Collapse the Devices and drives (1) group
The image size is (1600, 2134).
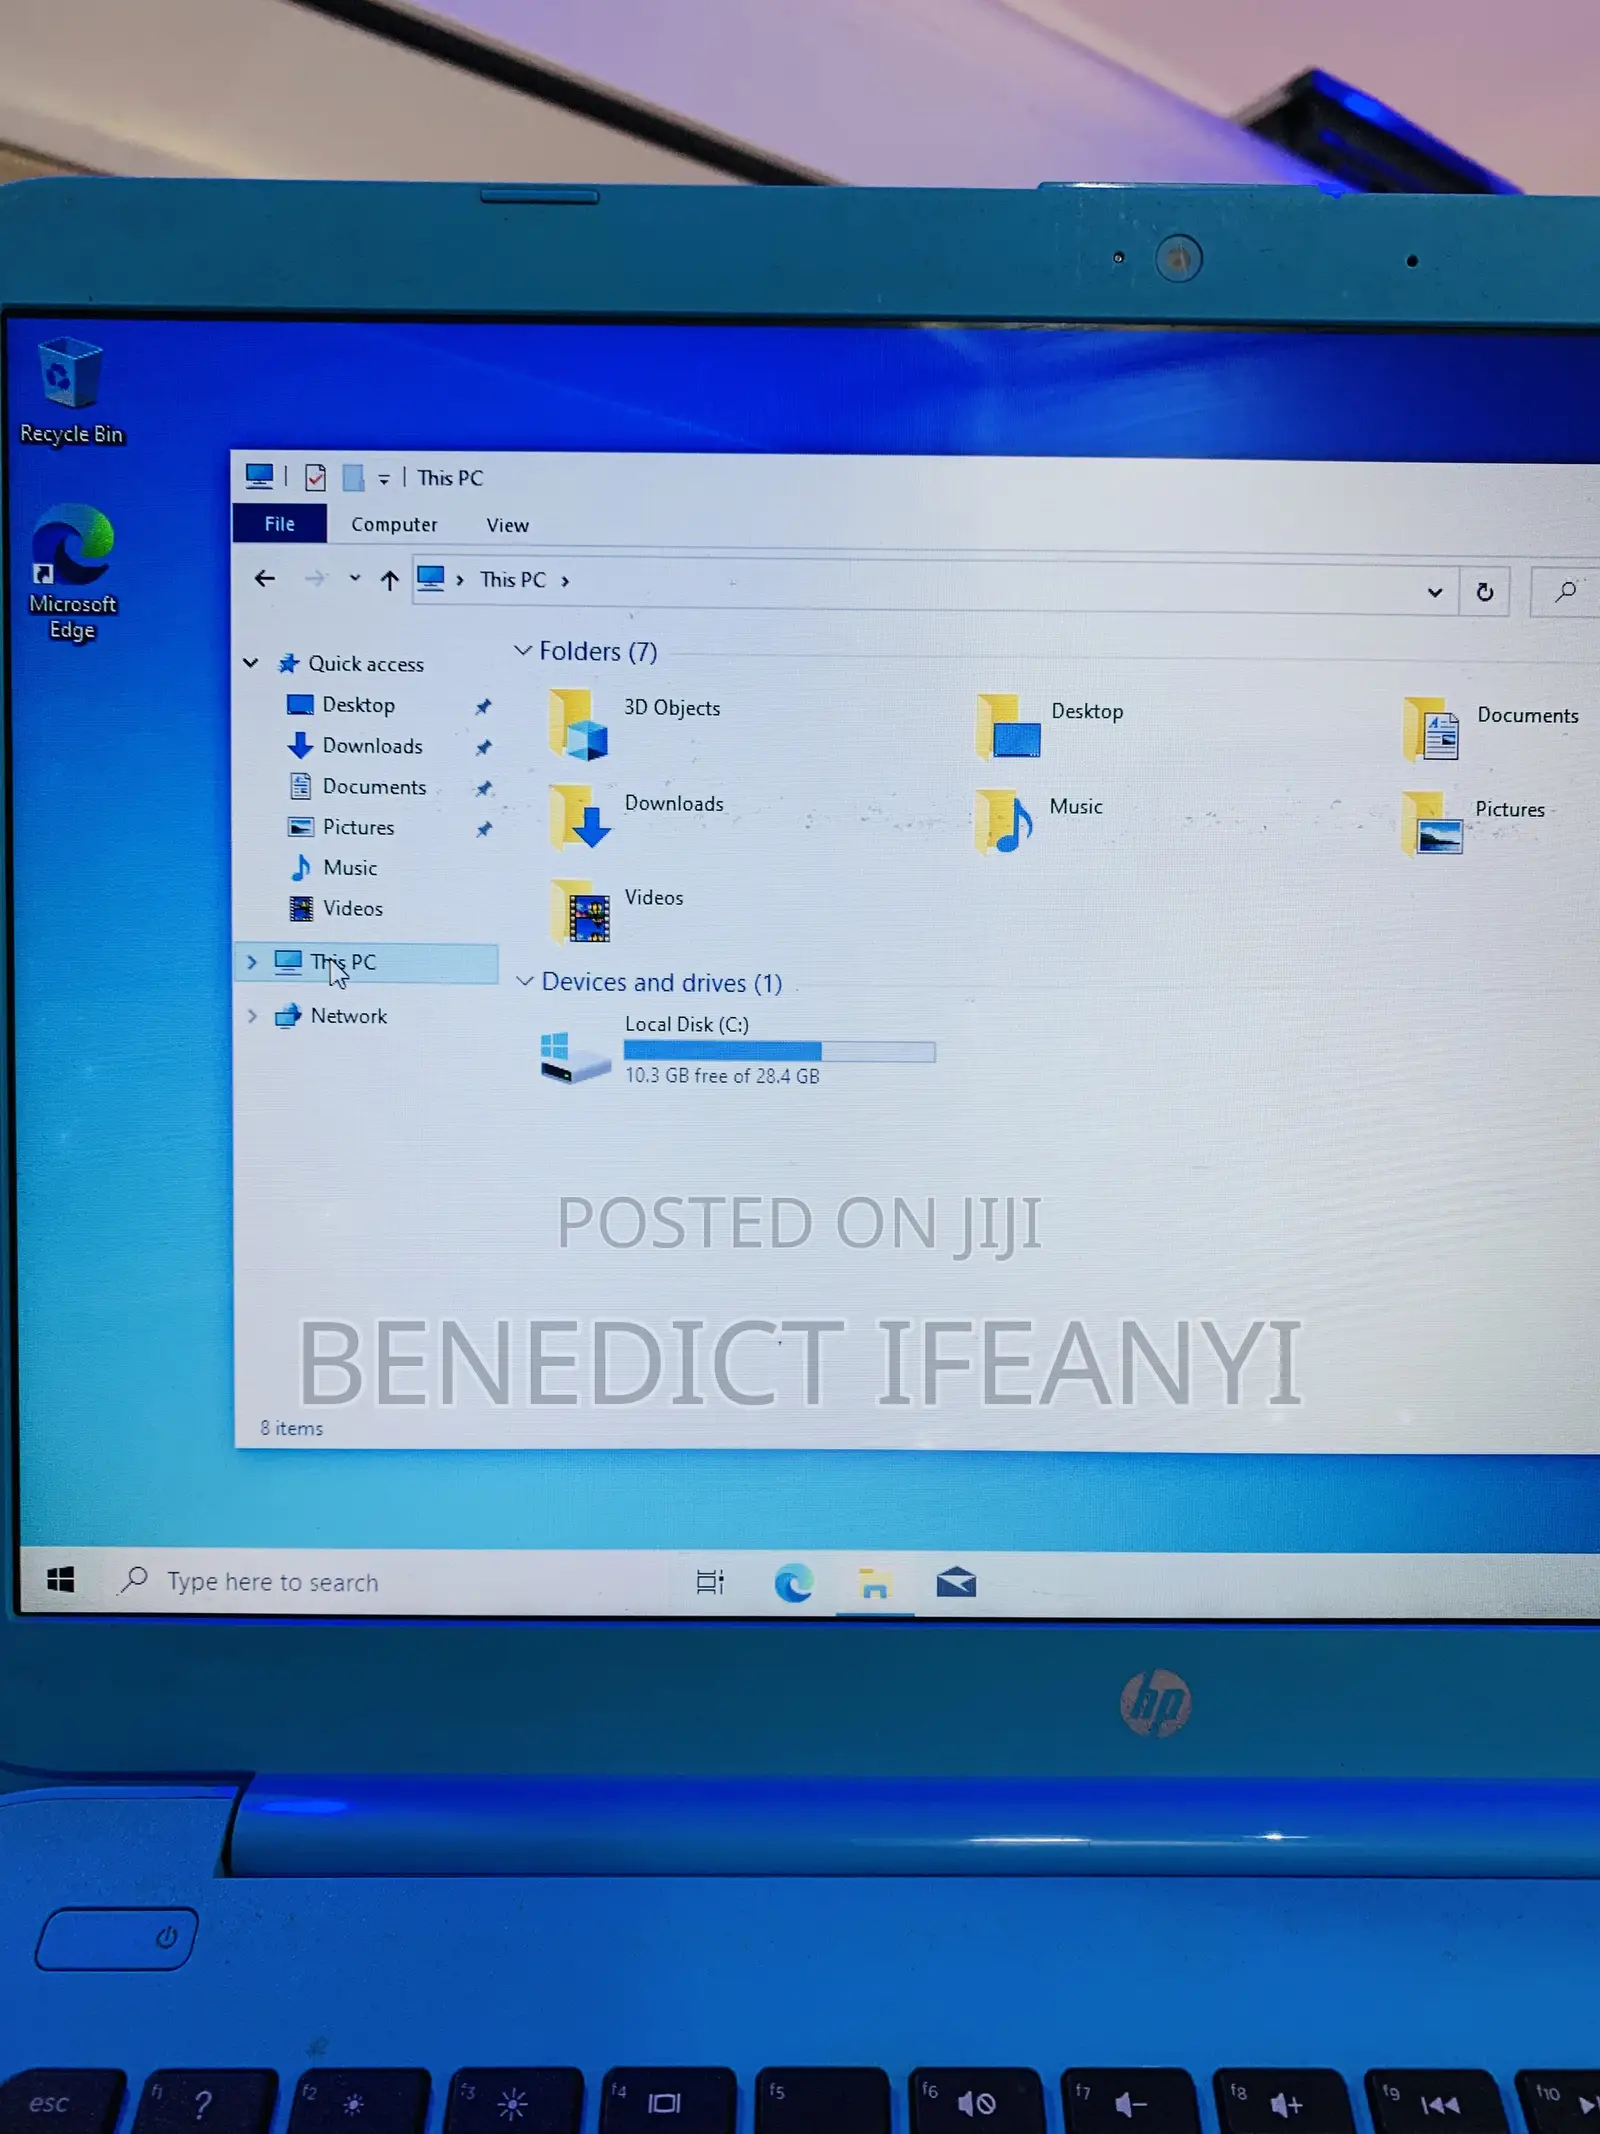tap(525, 981)
